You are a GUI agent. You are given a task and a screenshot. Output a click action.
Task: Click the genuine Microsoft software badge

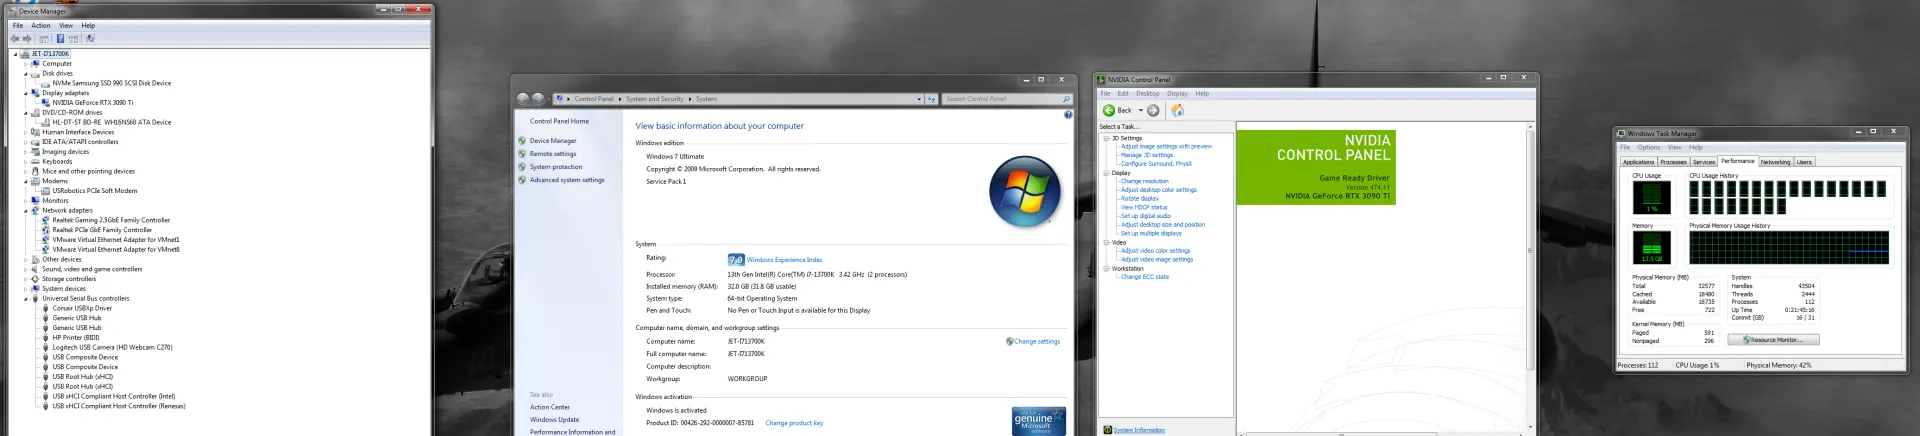coord(1039,420)
